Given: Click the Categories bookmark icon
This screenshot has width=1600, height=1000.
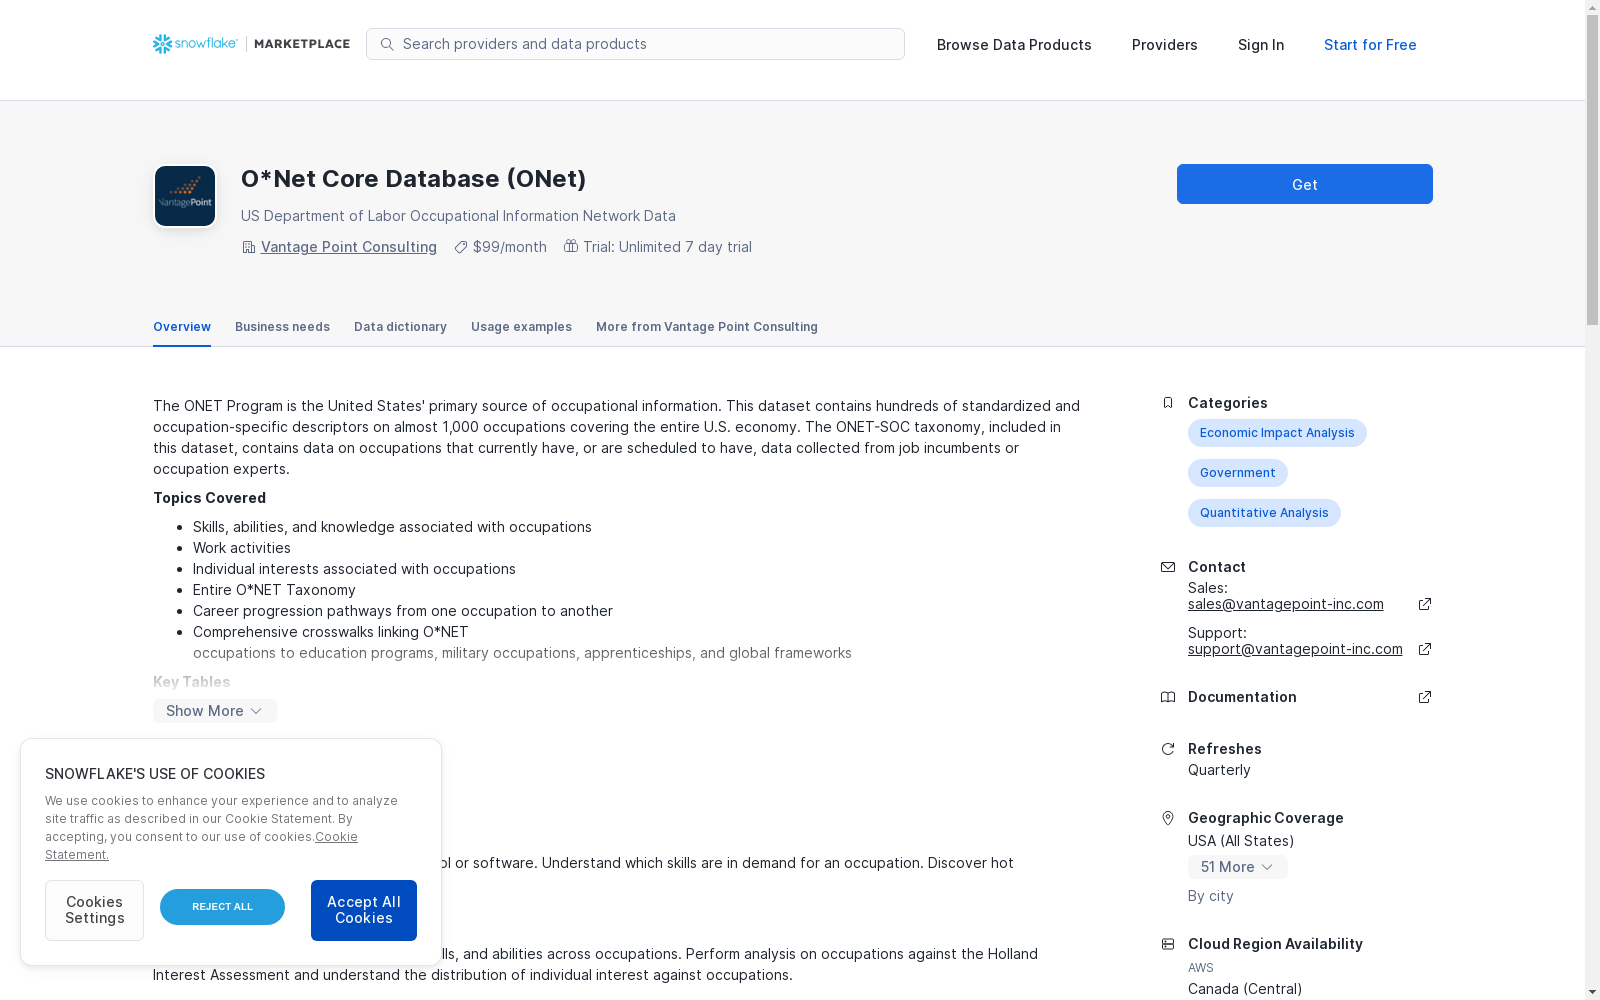Looking at the screenshot, I should click(1167, 403).
